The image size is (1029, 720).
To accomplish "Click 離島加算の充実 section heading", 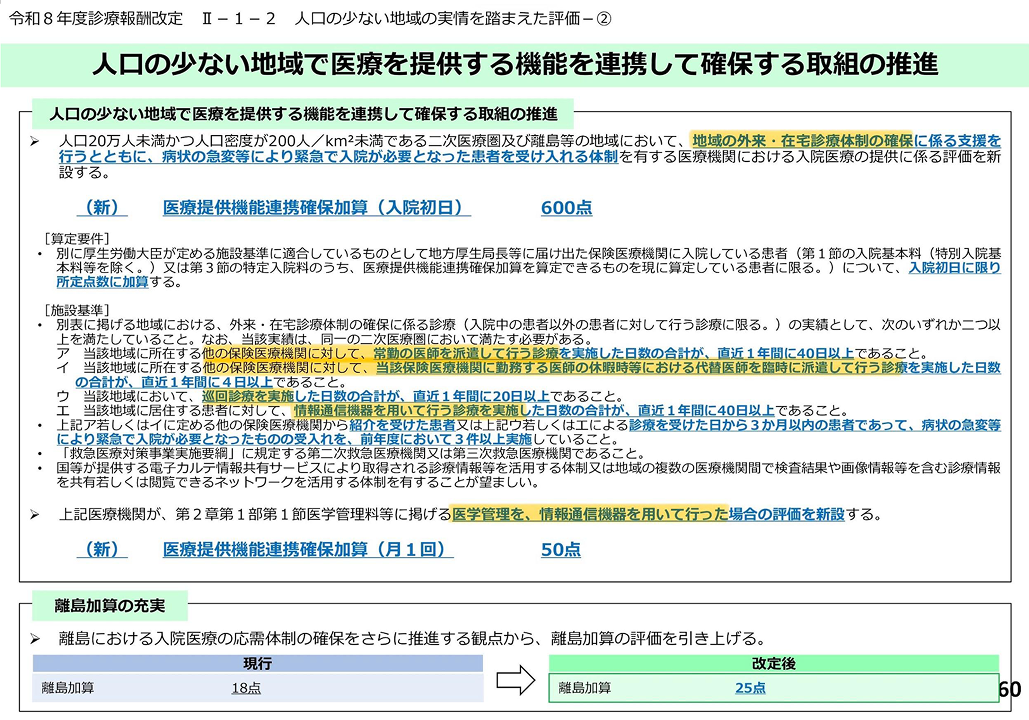I will (110, 605).
